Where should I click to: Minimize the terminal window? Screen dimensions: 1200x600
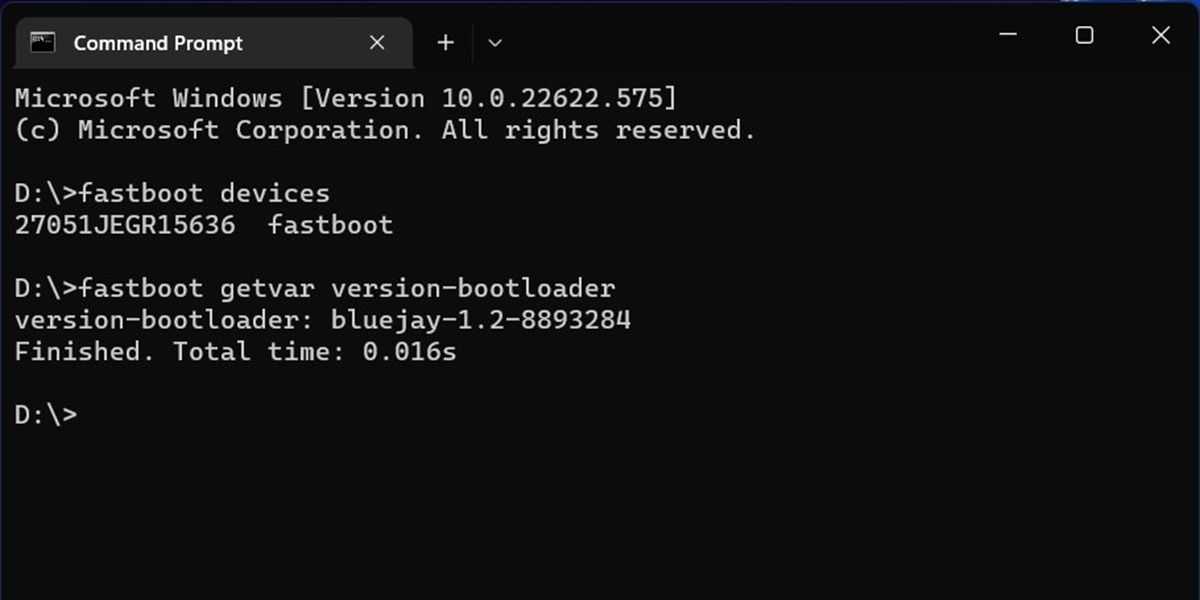click(1008, 36)
